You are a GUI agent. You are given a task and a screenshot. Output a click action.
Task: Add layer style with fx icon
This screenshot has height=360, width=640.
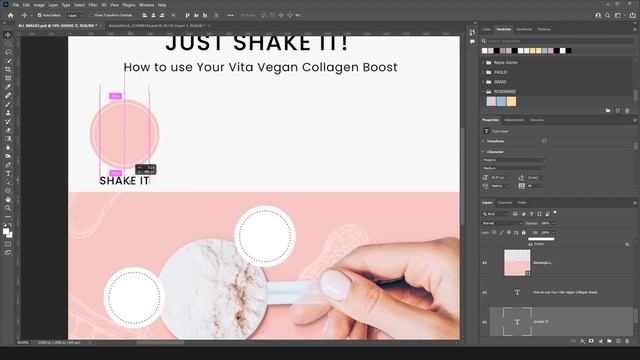coord(582,341)
